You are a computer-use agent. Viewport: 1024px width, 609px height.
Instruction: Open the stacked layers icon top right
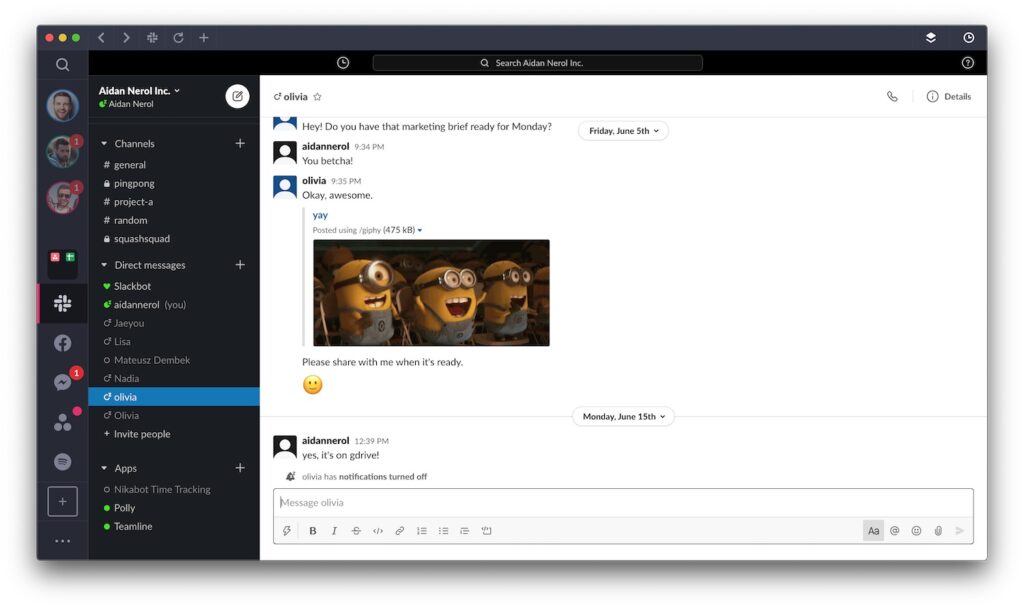click(x=931, y=38)
